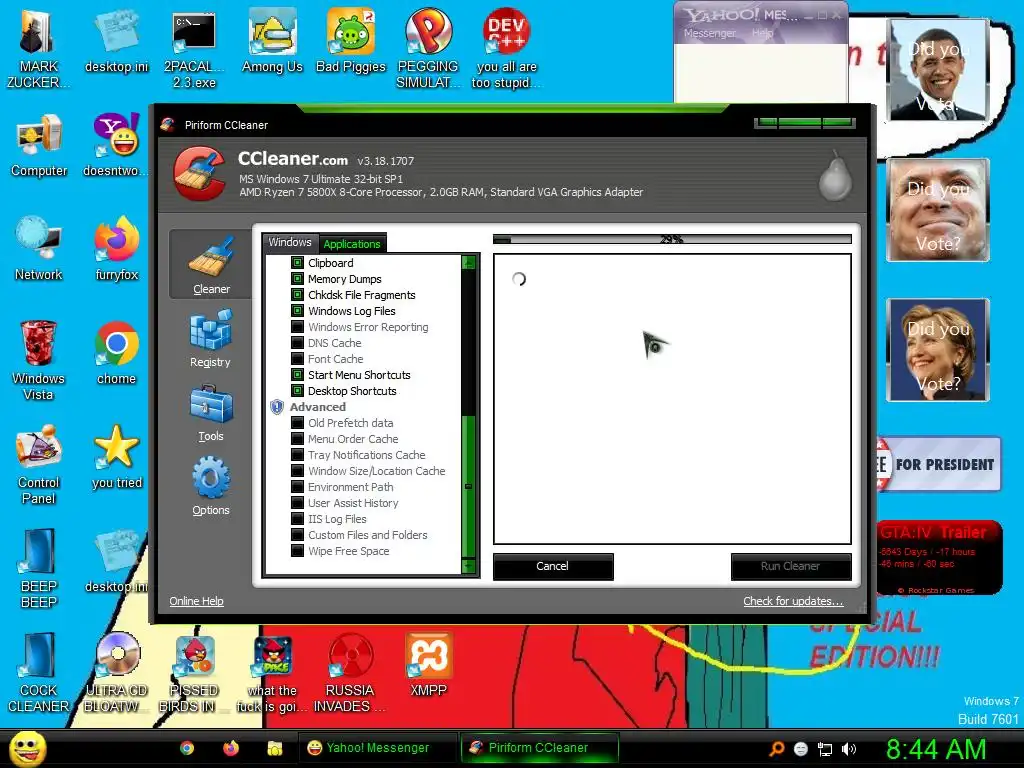The height and width of the screenshot is (768, 1024).
Task: Click the CCleaner logo in the header
Action: coord(200,174)
